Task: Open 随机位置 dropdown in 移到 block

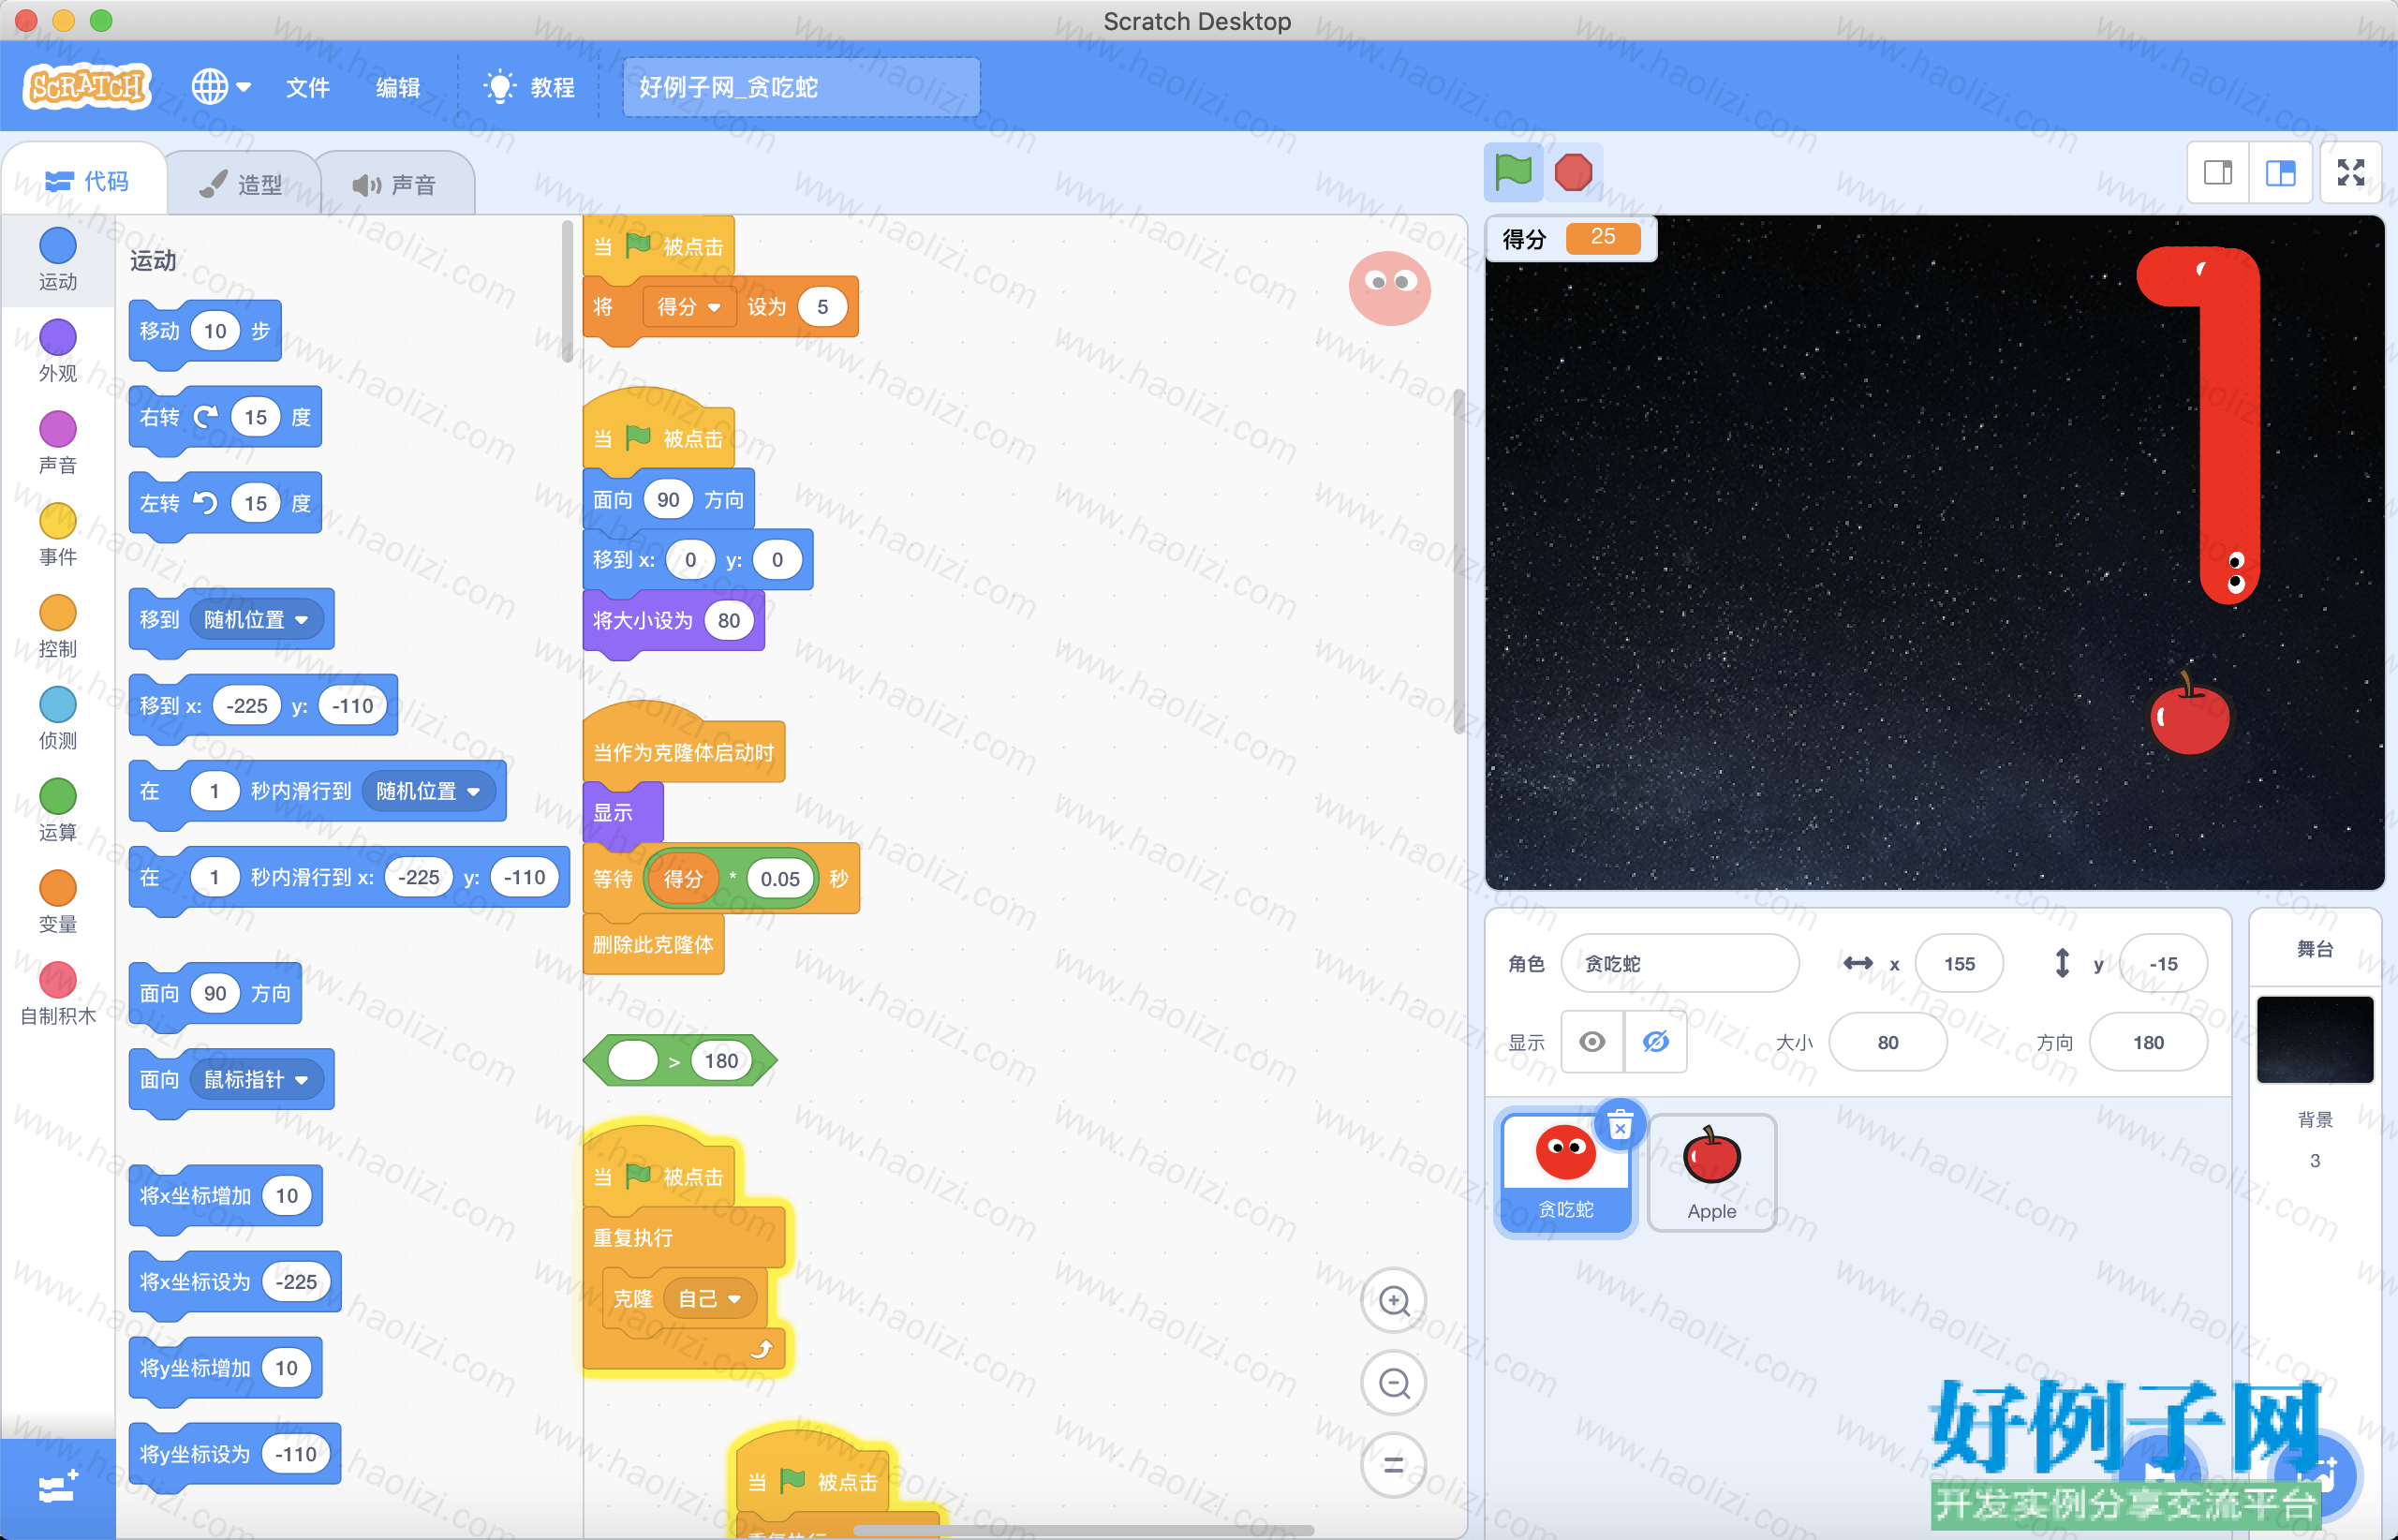Action: point(256,620)
